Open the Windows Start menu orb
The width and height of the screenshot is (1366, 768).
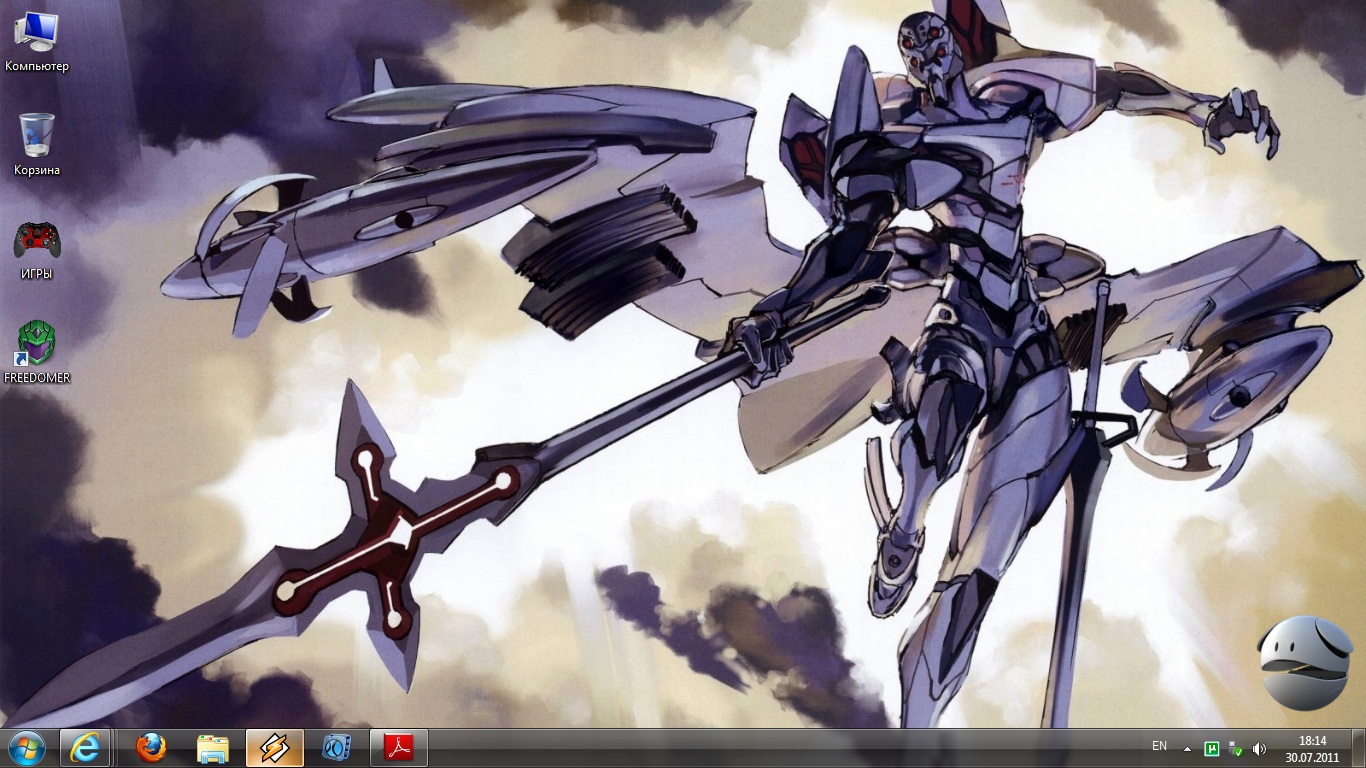tap(26, 748)
